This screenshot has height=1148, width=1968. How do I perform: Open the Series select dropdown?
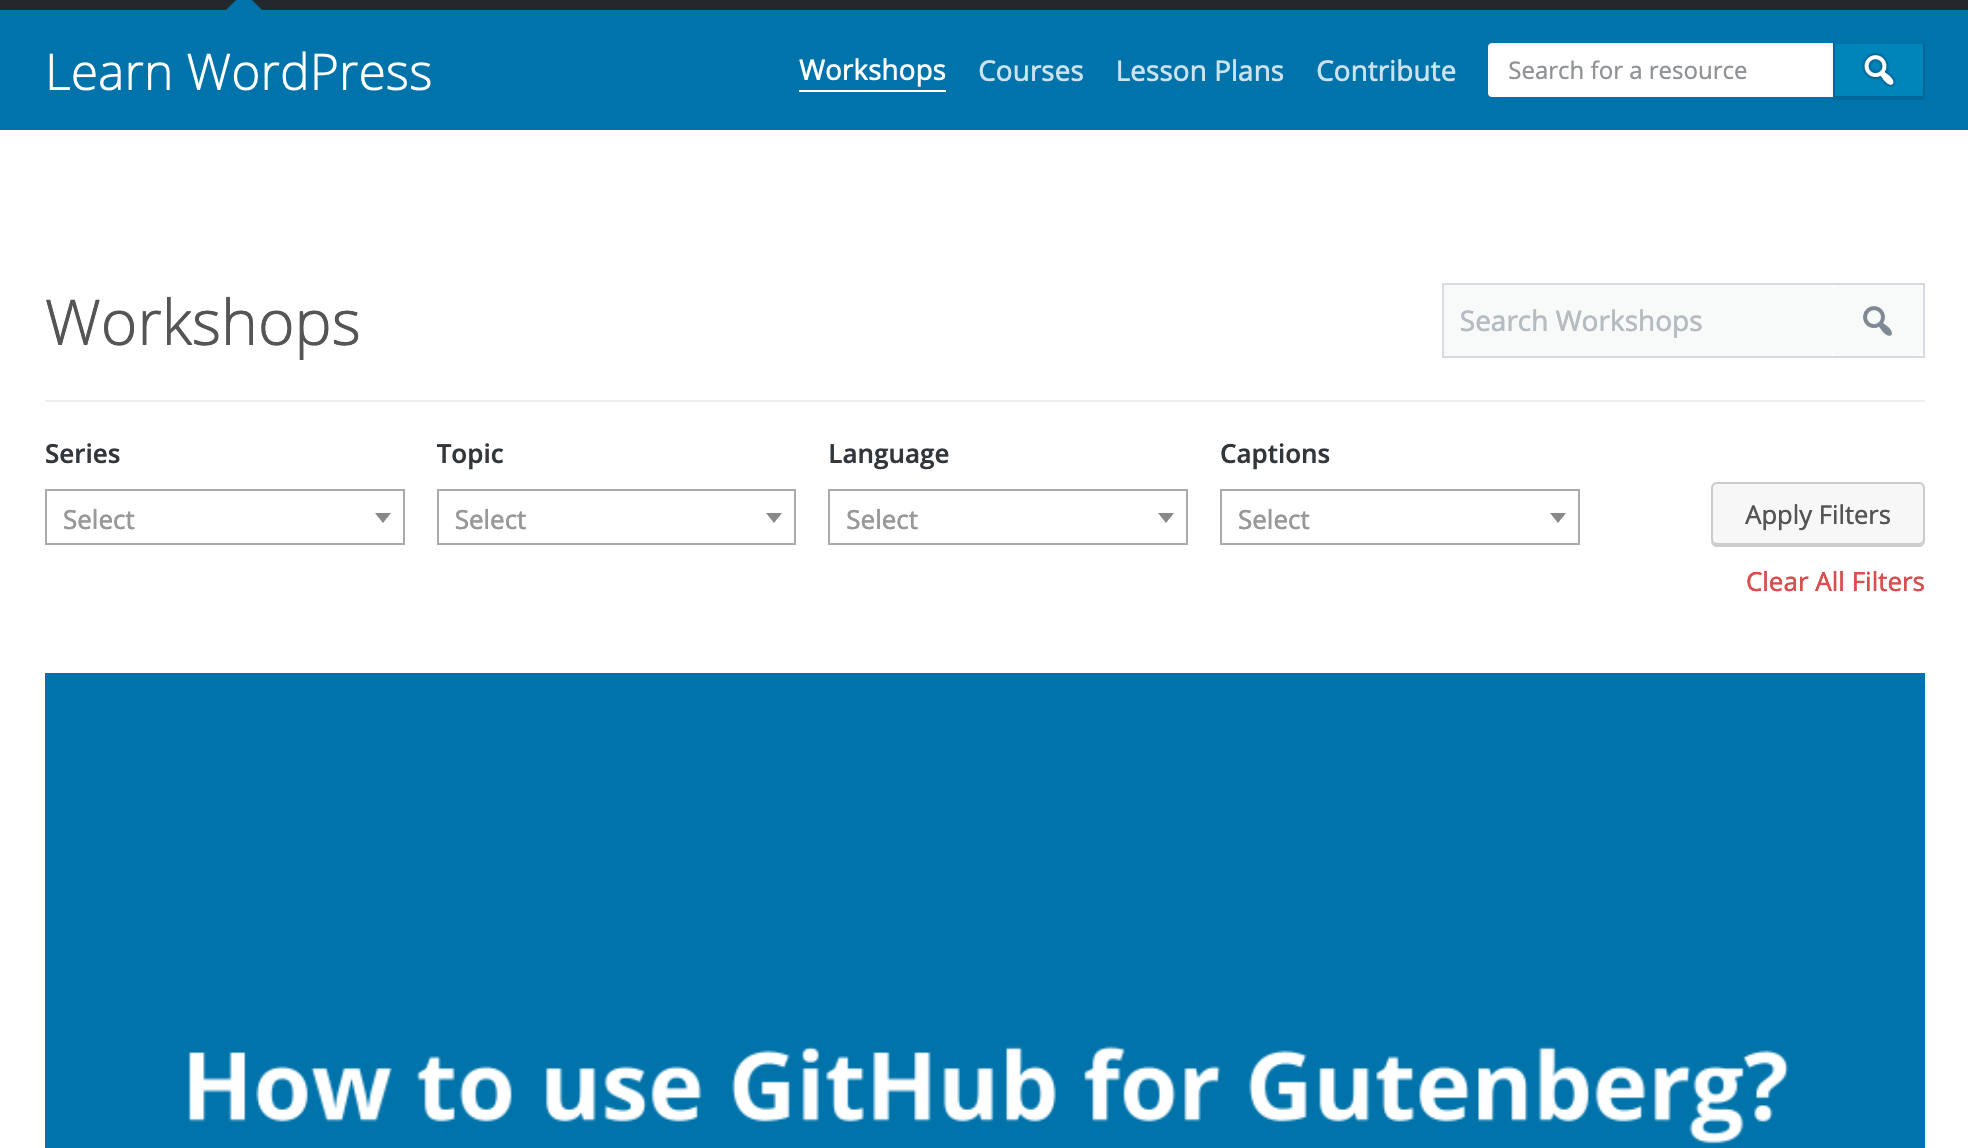[225, 517]
